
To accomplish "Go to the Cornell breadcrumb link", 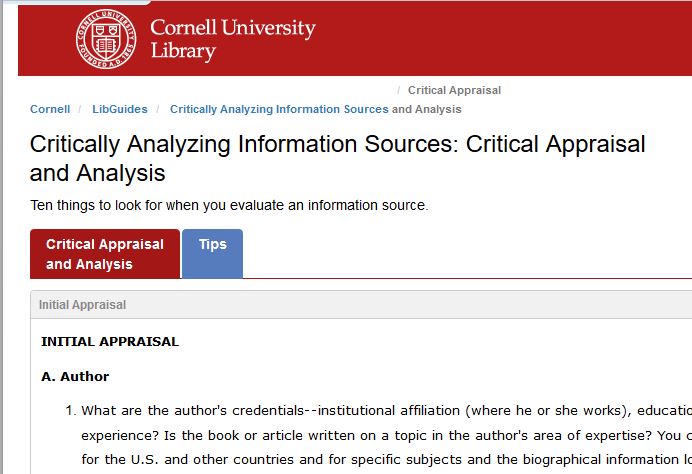I will click(x=50, y=109).
